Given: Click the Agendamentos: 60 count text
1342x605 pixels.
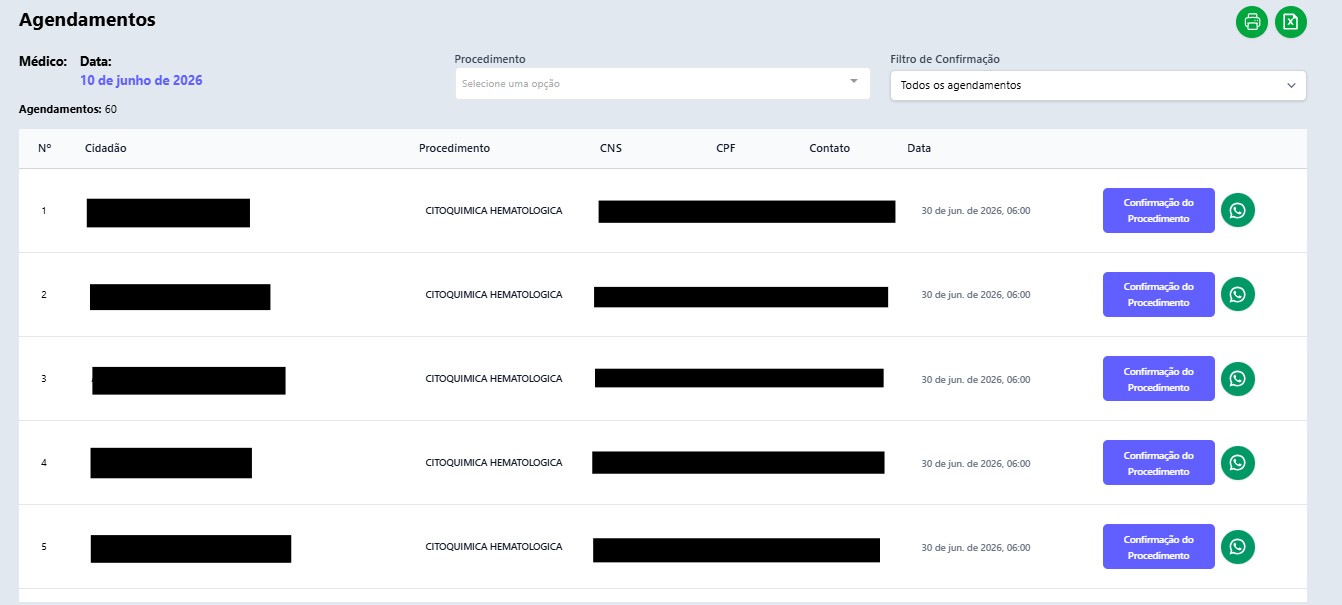Looking at the screenshot, I should [x=68, y=108].
